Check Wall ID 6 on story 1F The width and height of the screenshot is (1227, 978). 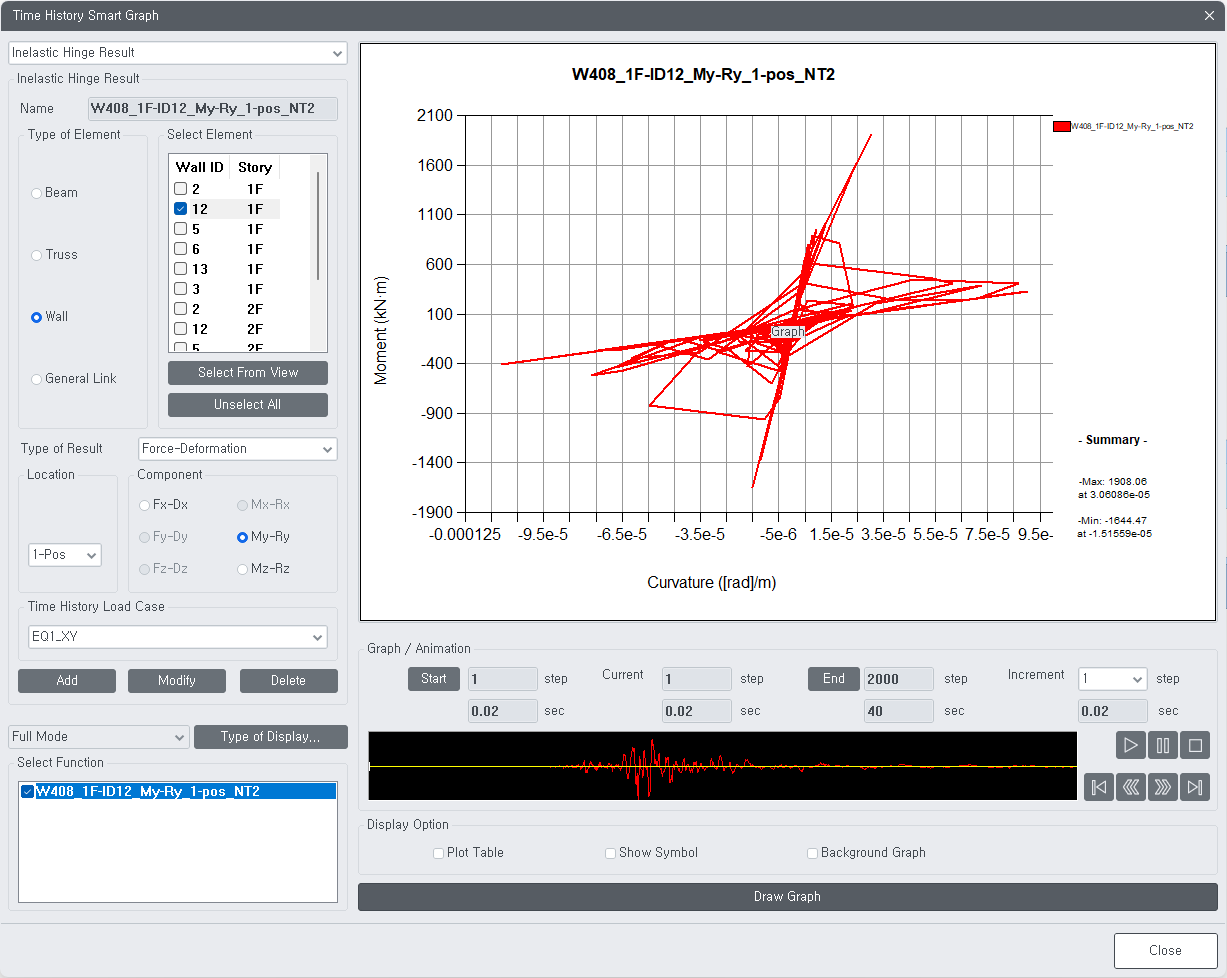[x=180, y=249]
